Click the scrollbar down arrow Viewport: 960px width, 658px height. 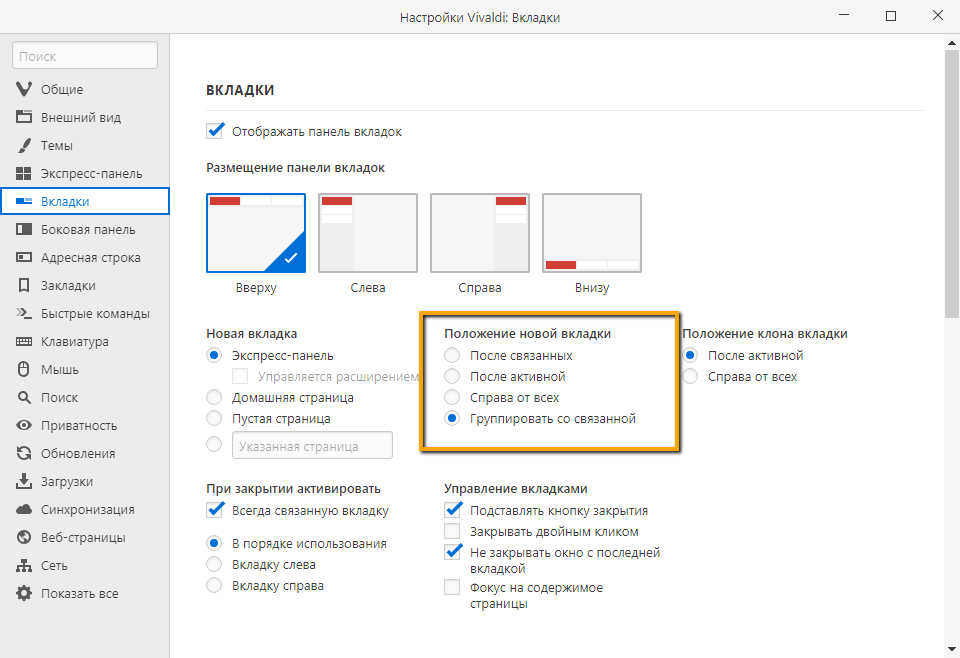(x=952, y=649)
